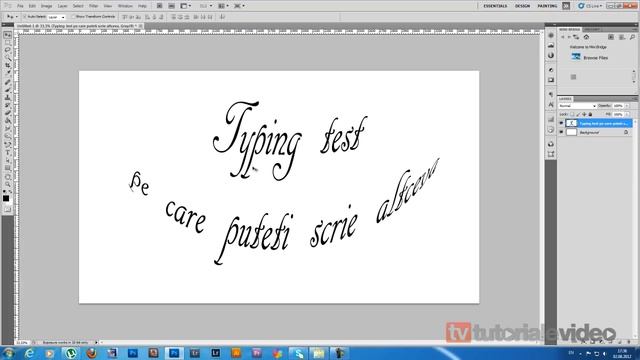640x360 pixels.
Task: Open Firefox from the taskbar
Action: coord(91,353)
